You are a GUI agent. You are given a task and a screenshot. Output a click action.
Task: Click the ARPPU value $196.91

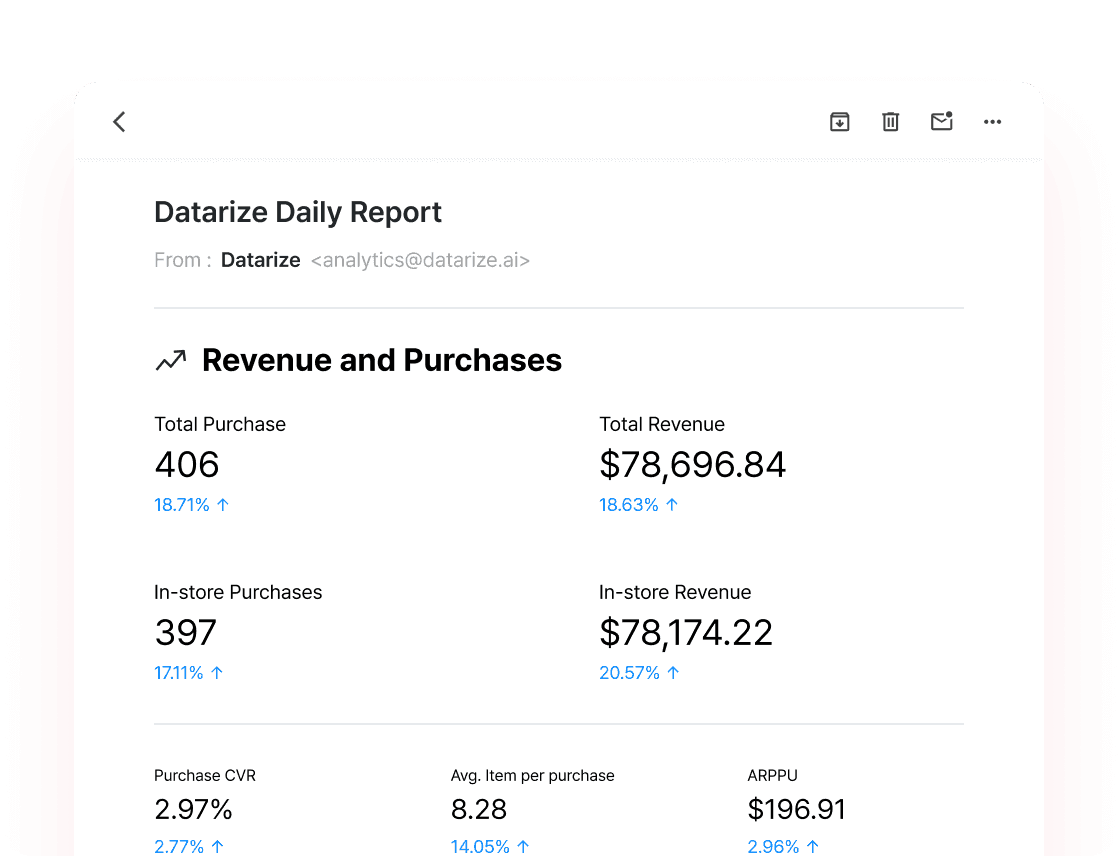796,810
